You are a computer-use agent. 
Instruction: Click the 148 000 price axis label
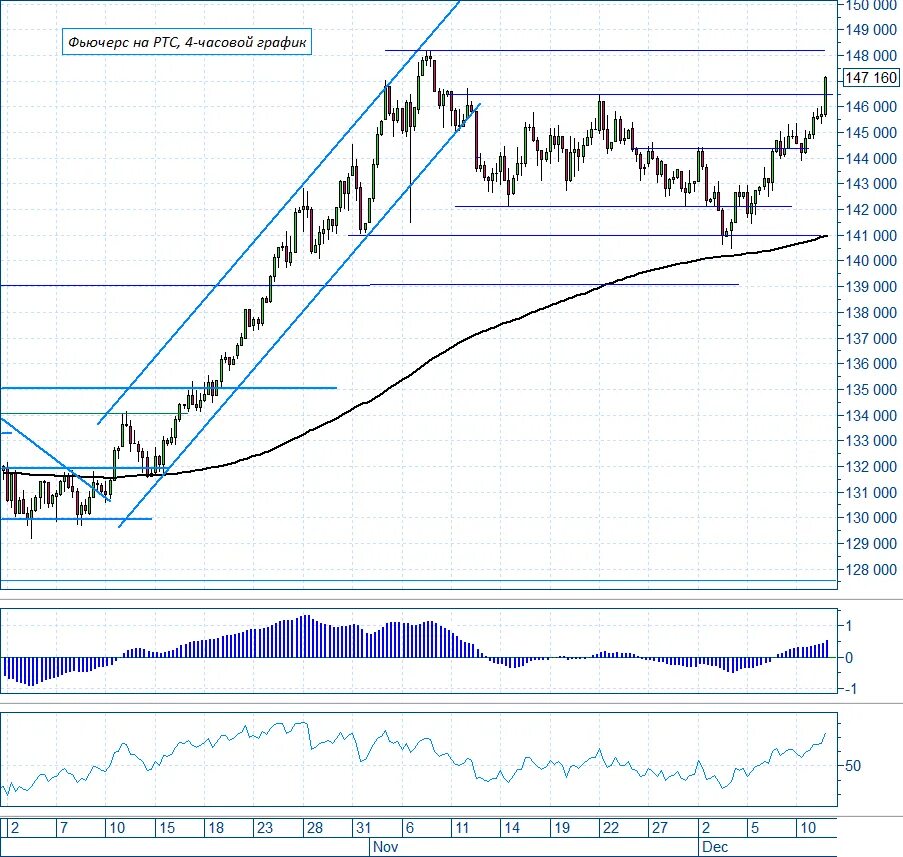tap(871, 56)
